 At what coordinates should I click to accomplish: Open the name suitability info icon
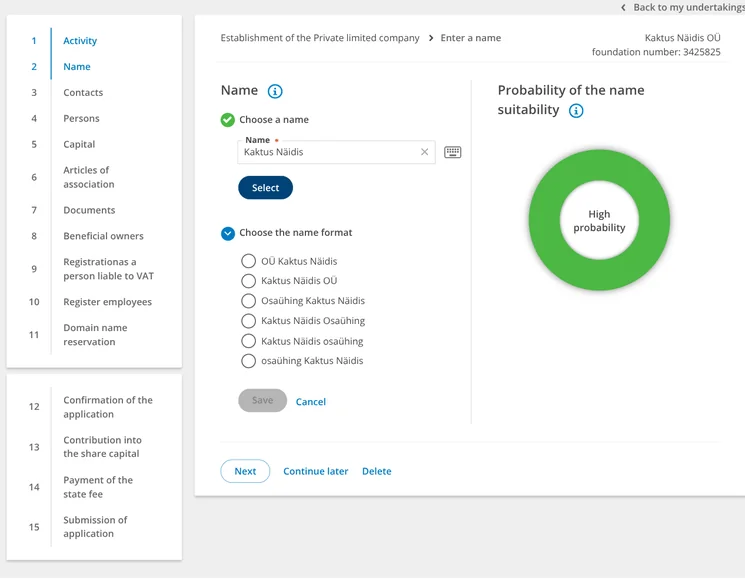(x=576, y=111)
